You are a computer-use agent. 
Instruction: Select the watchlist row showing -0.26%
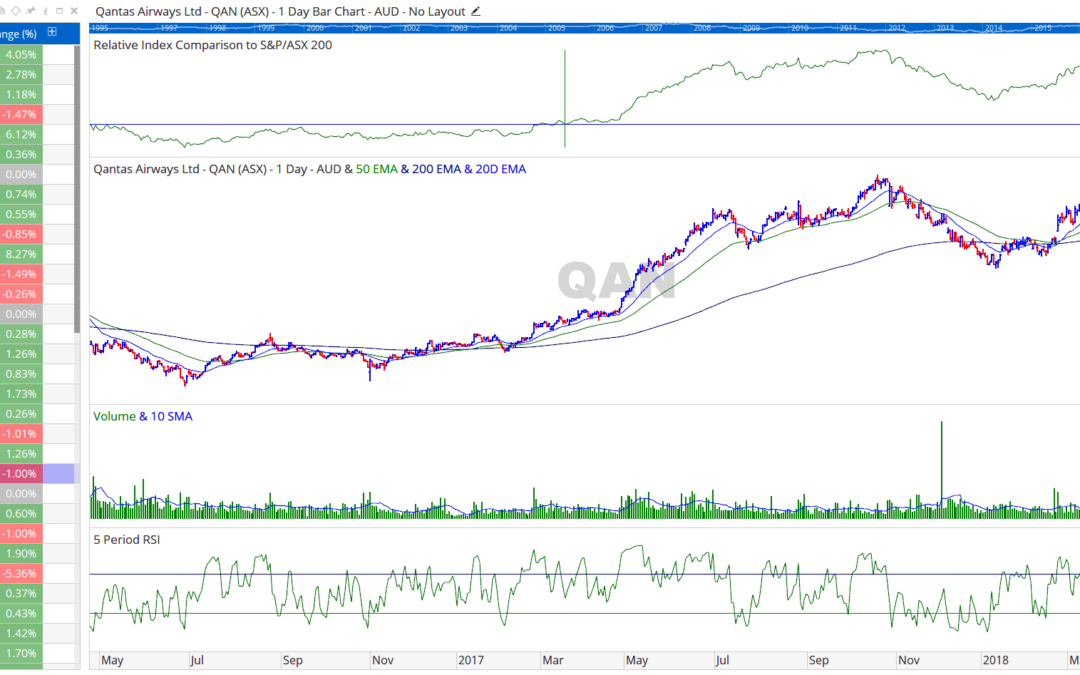(x=37, y=294)
